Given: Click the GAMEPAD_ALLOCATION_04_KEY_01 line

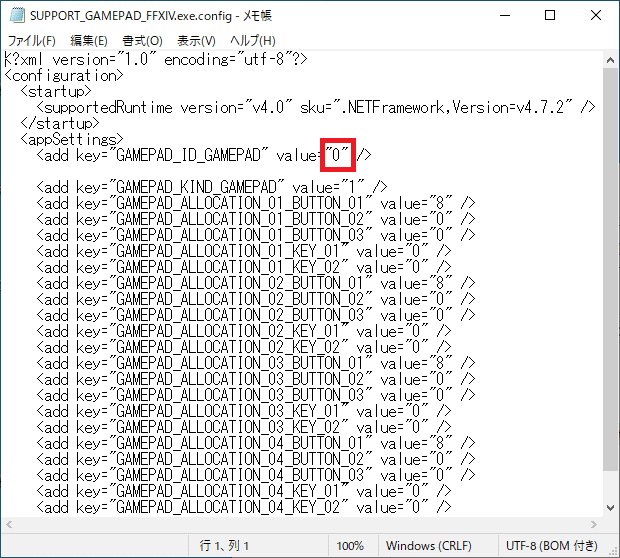Looking at the screenshot, I should 244,491.
